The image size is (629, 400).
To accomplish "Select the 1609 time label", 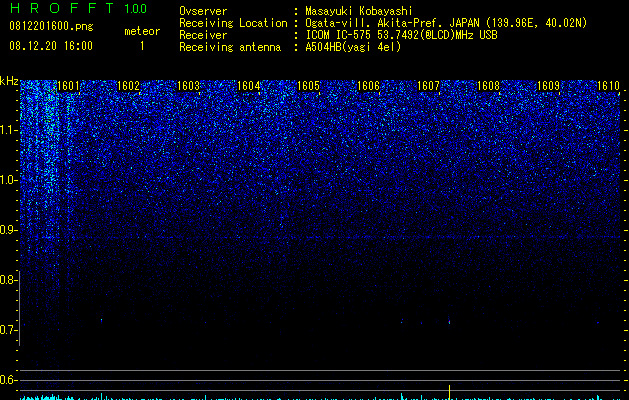I will 548,86.
